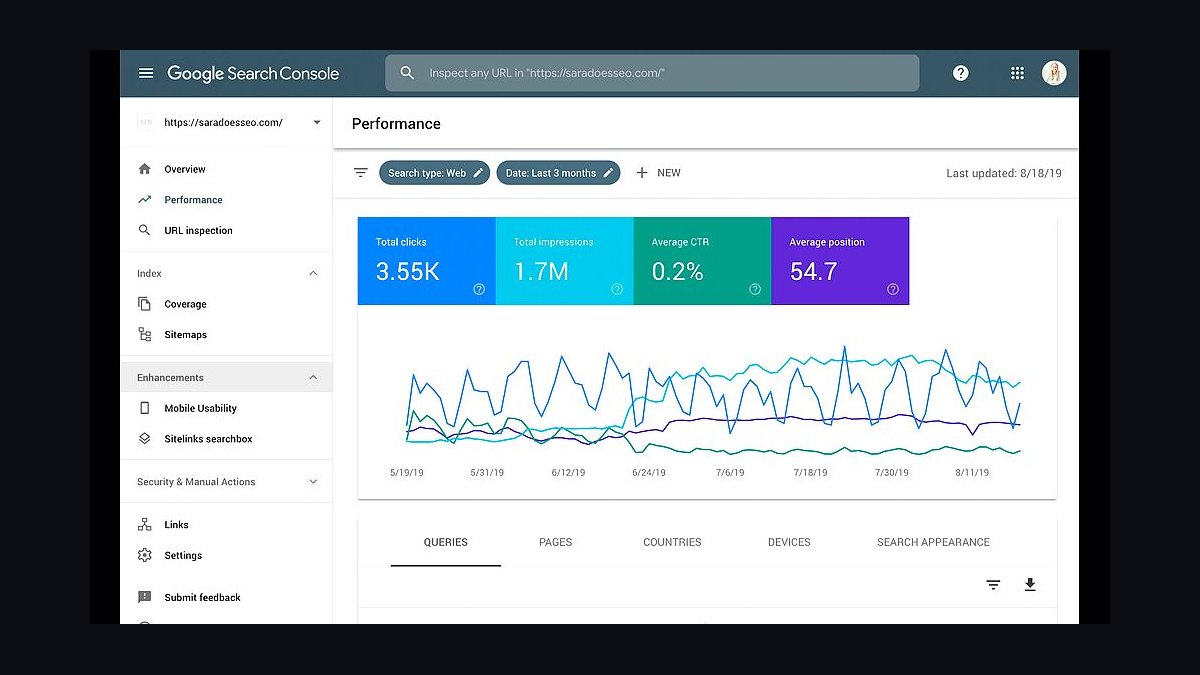Edit Date filter via its pencil icon
The height and width of the screenshot is (675, 1200).
coord(608,173)
